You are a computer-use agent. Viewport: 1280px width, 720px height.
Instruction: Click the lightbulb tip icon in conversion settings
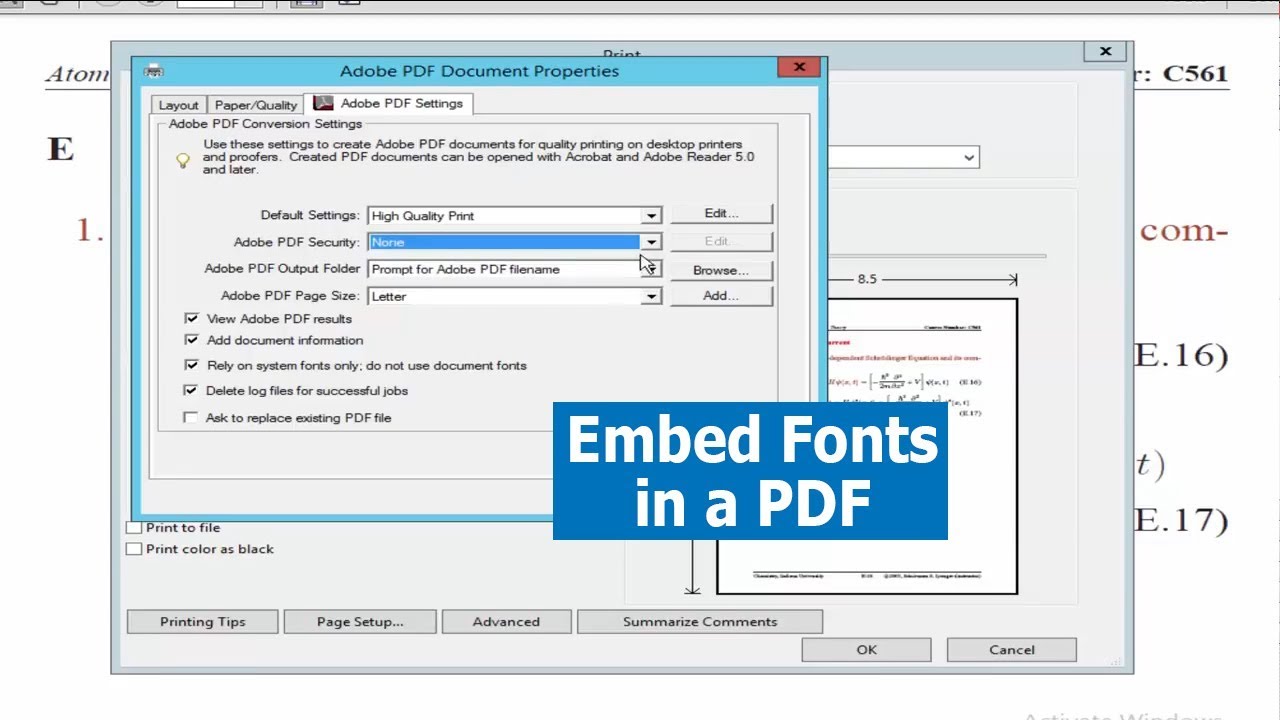[182, 160]
